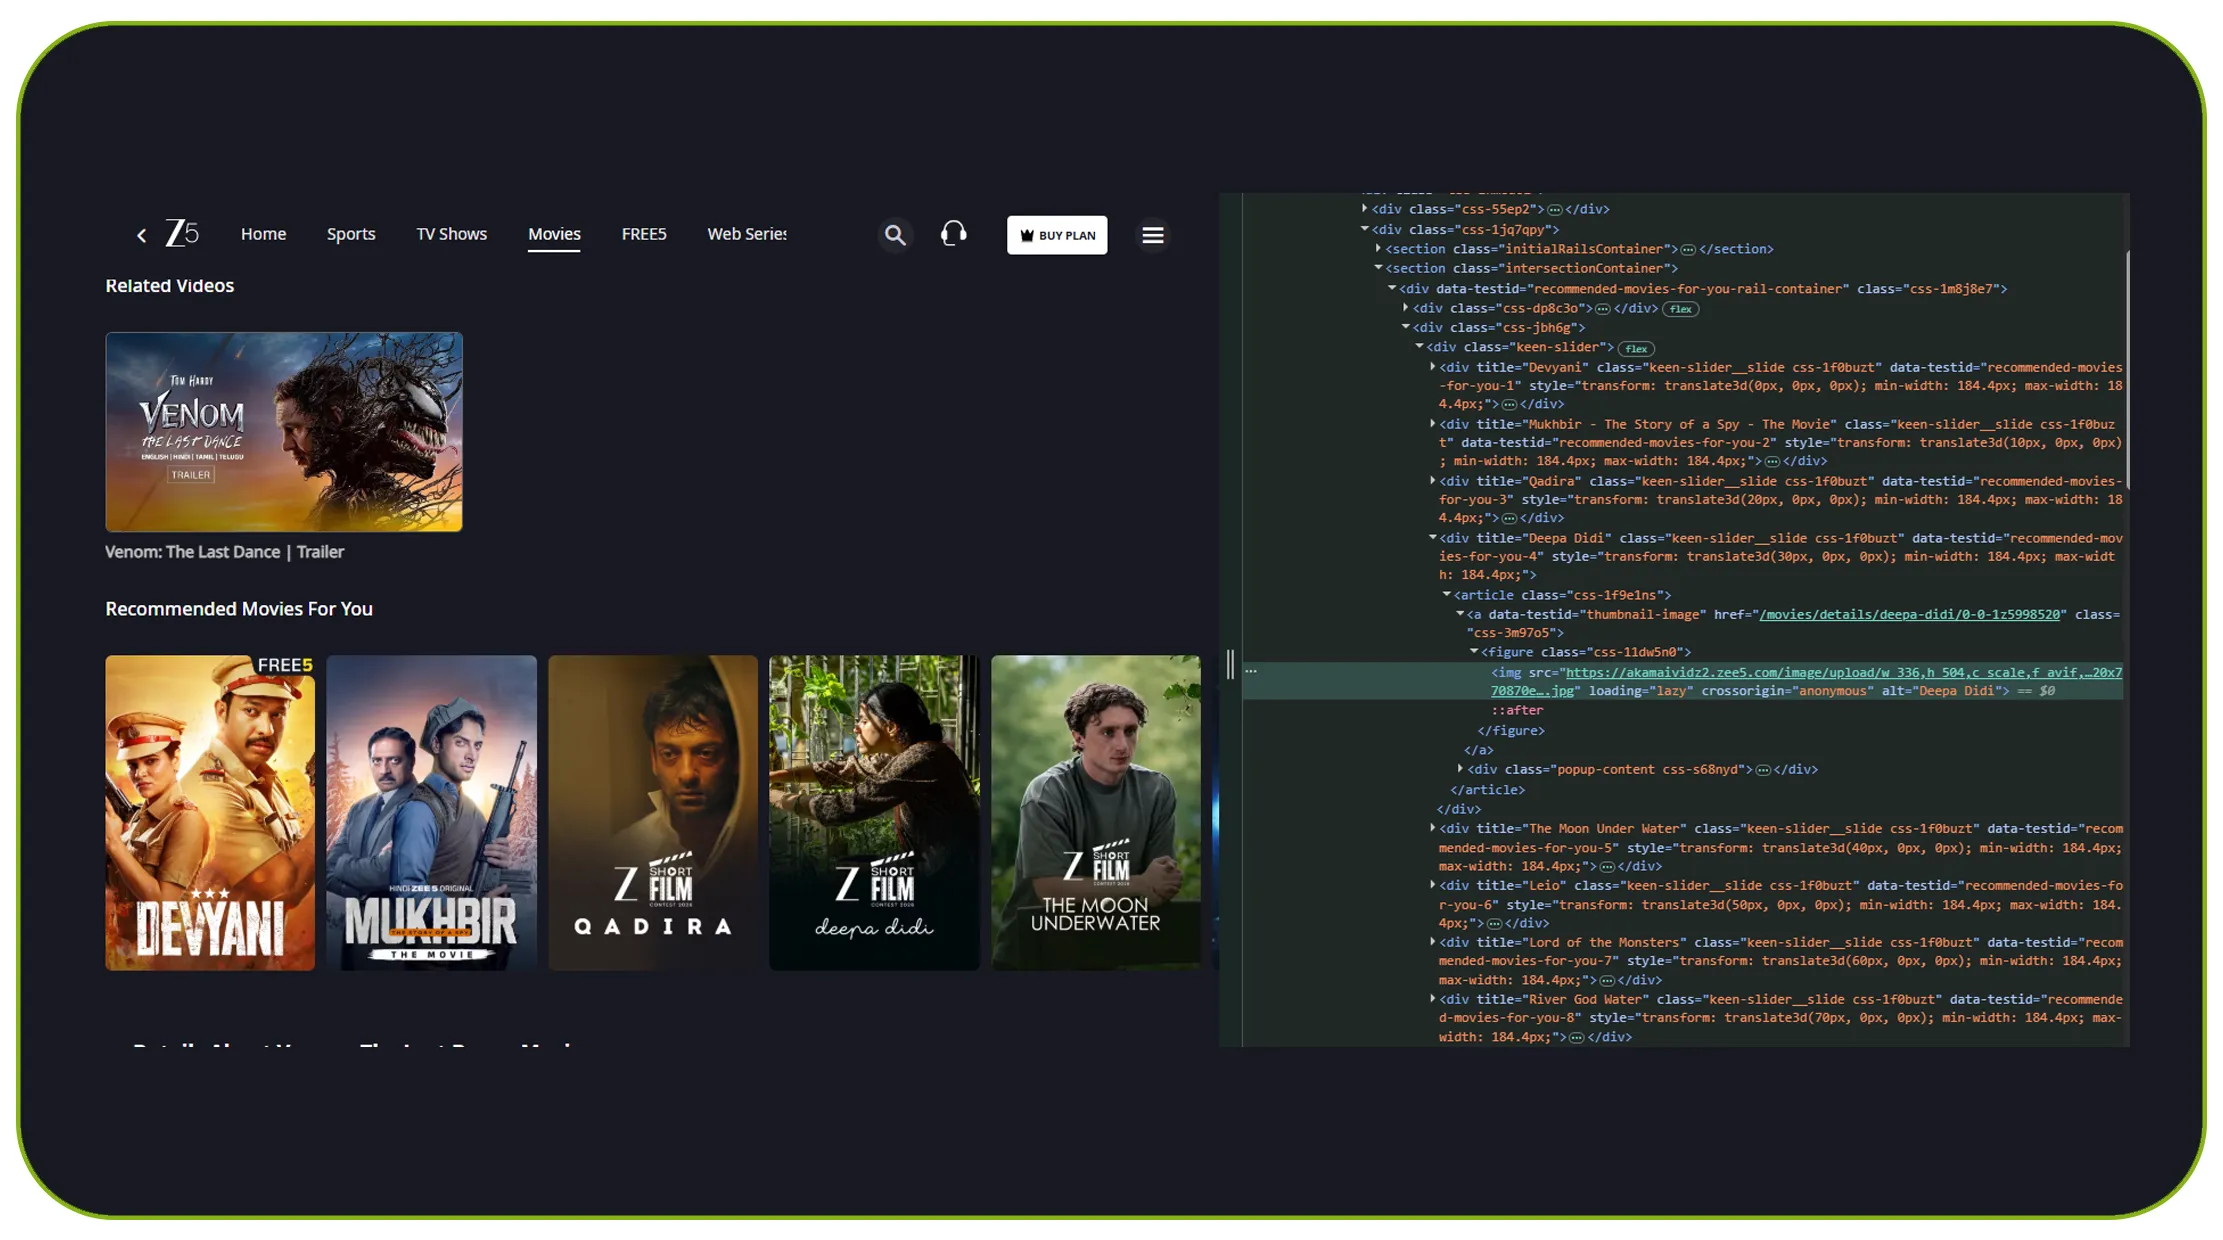
Task: Click the BUY PLAN button
Action: (x=1057, y=235)
